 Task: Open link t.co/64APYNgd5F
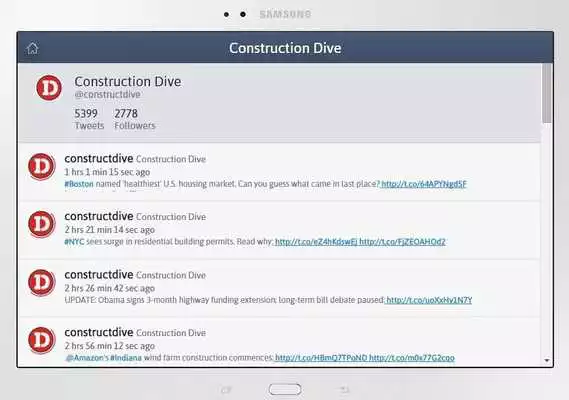coord(423,184)
